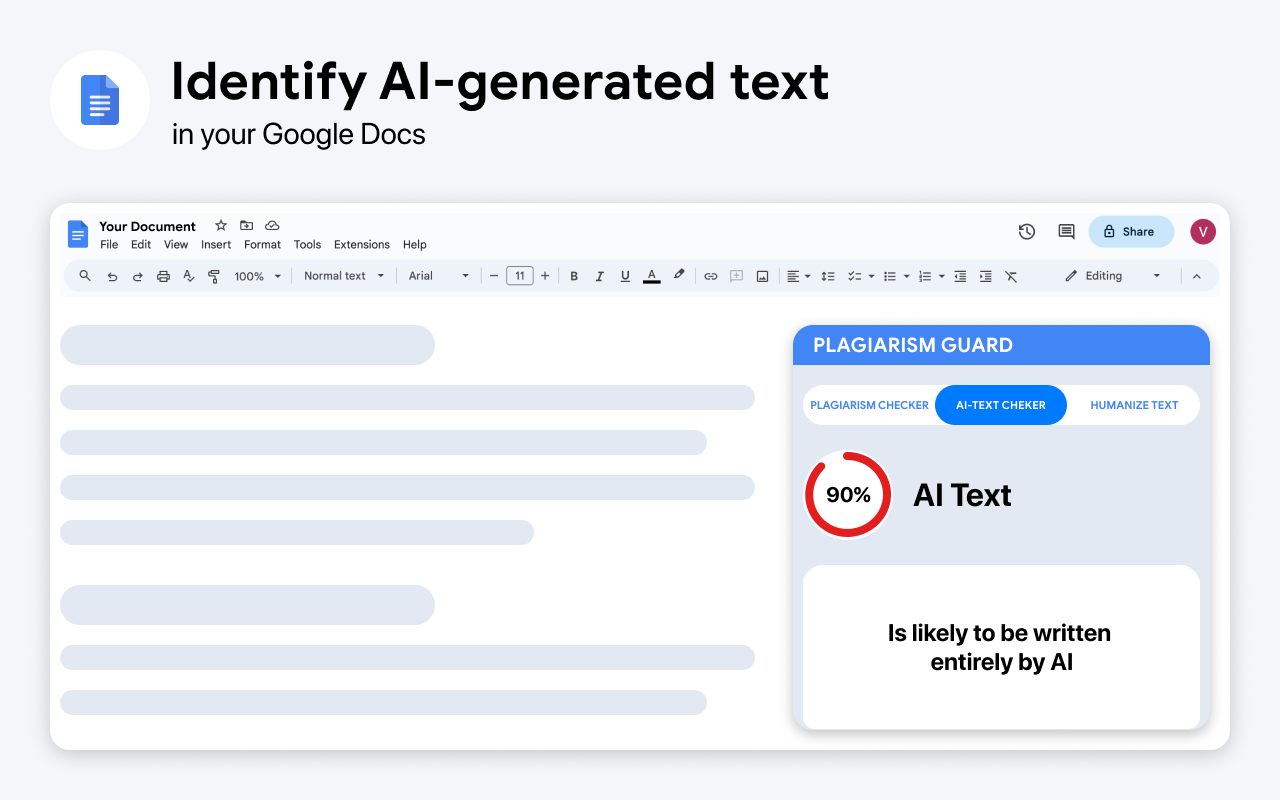Toggle bold formatting
Image resolution: width=1280 pixels, height=800 pixels.
click(x=574, y=276)
